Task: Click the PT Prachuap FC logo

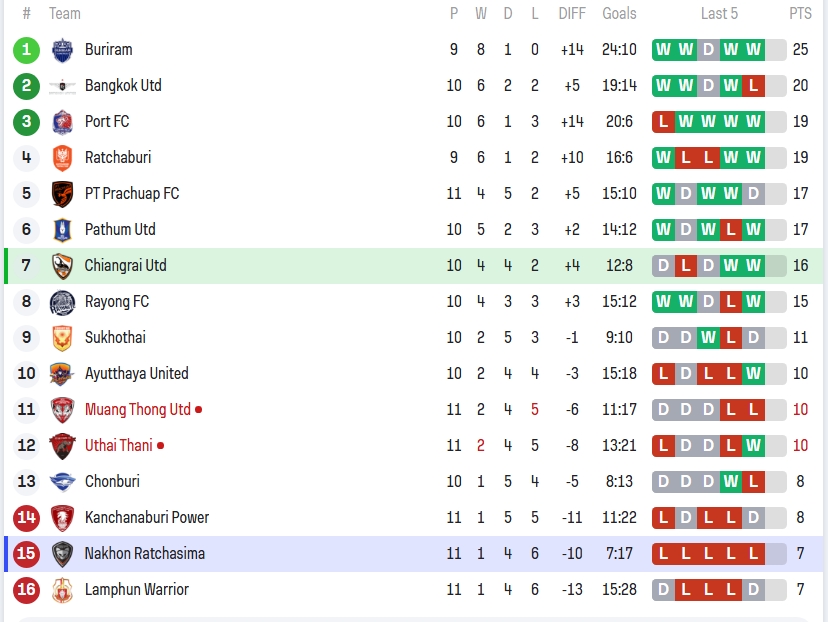Action: click(62, 194)
